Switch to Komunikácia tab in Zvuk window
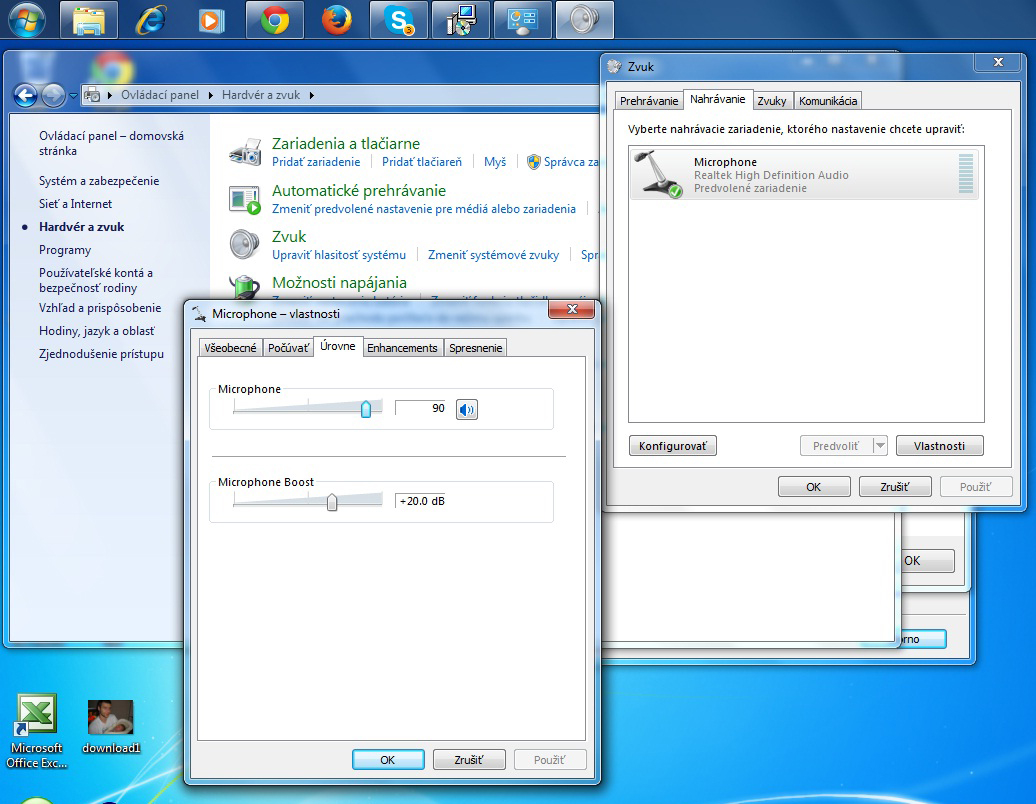Viewport: 1036px width, 804px height. [828, 101]
